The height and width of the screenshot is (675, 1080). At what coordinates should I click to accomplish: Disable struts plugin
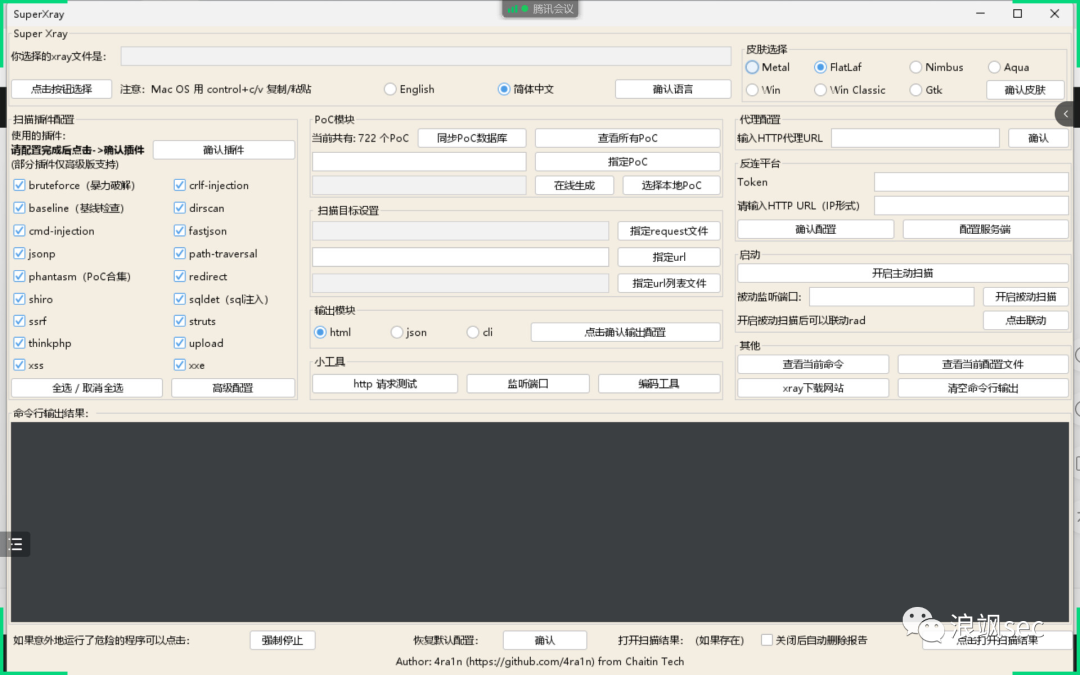click(x=179, y=321)
